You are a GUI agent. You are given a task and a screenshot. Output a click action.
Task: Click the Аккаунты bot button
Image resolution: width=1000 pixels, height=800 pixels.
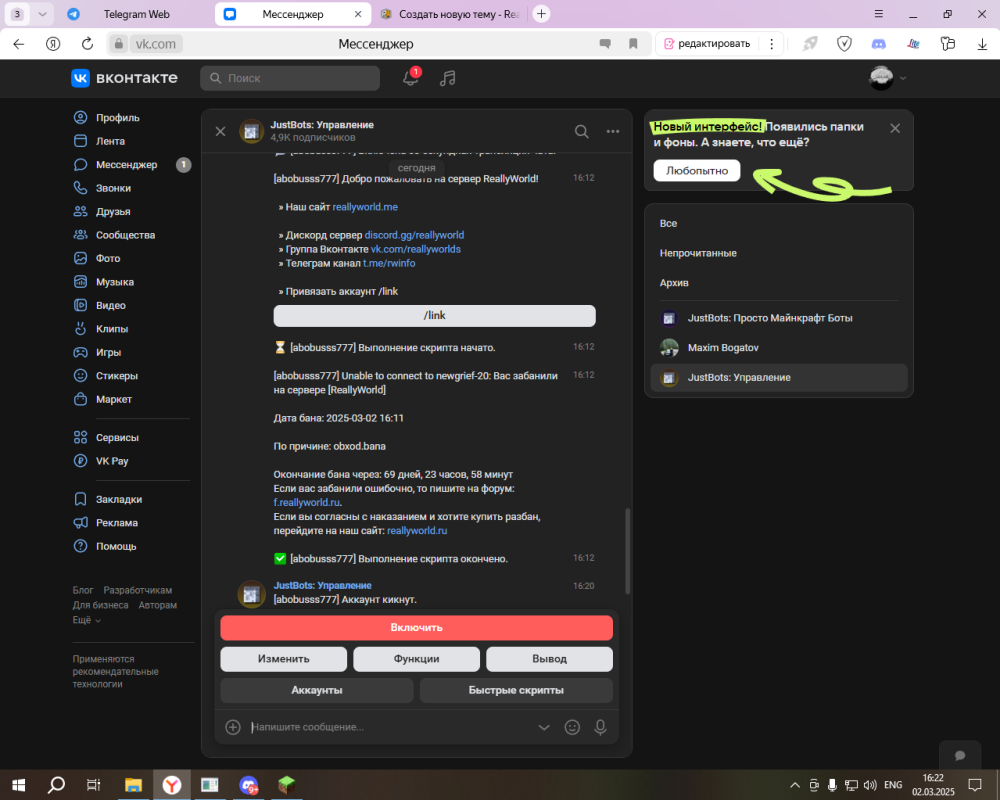click(317, 690)
